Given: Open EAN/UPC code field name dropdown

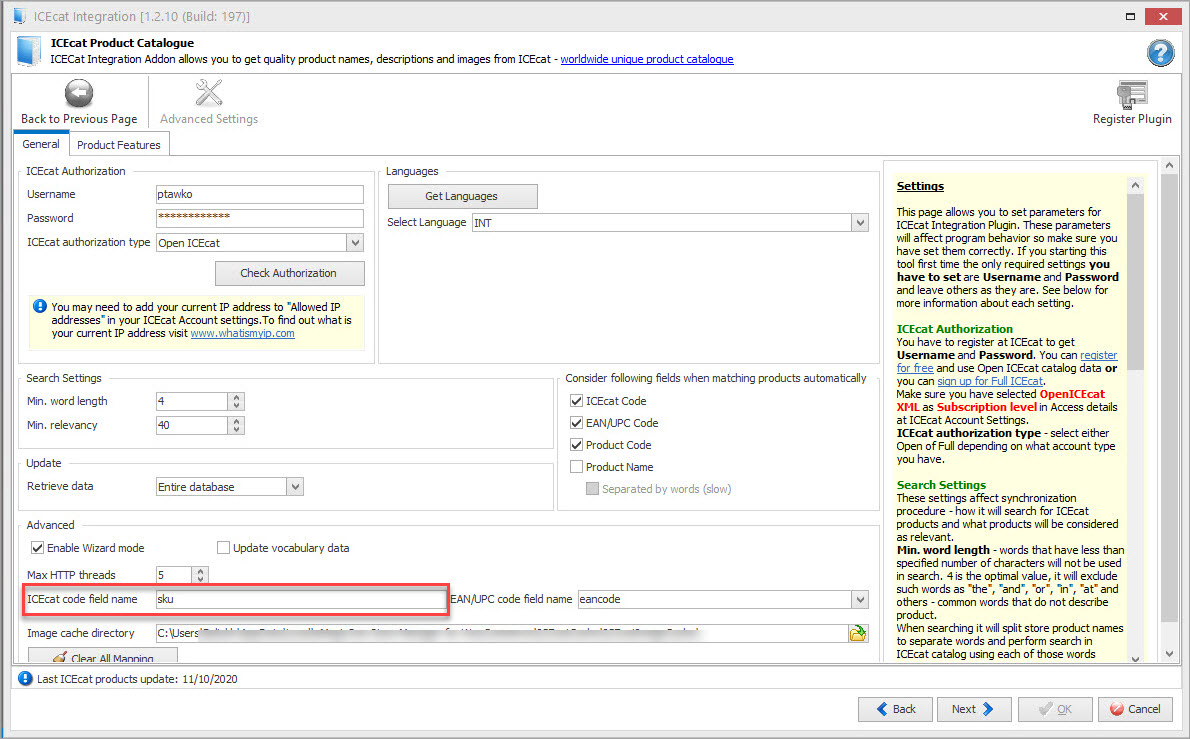Looking at the screenshot, I should coord(859,599).
